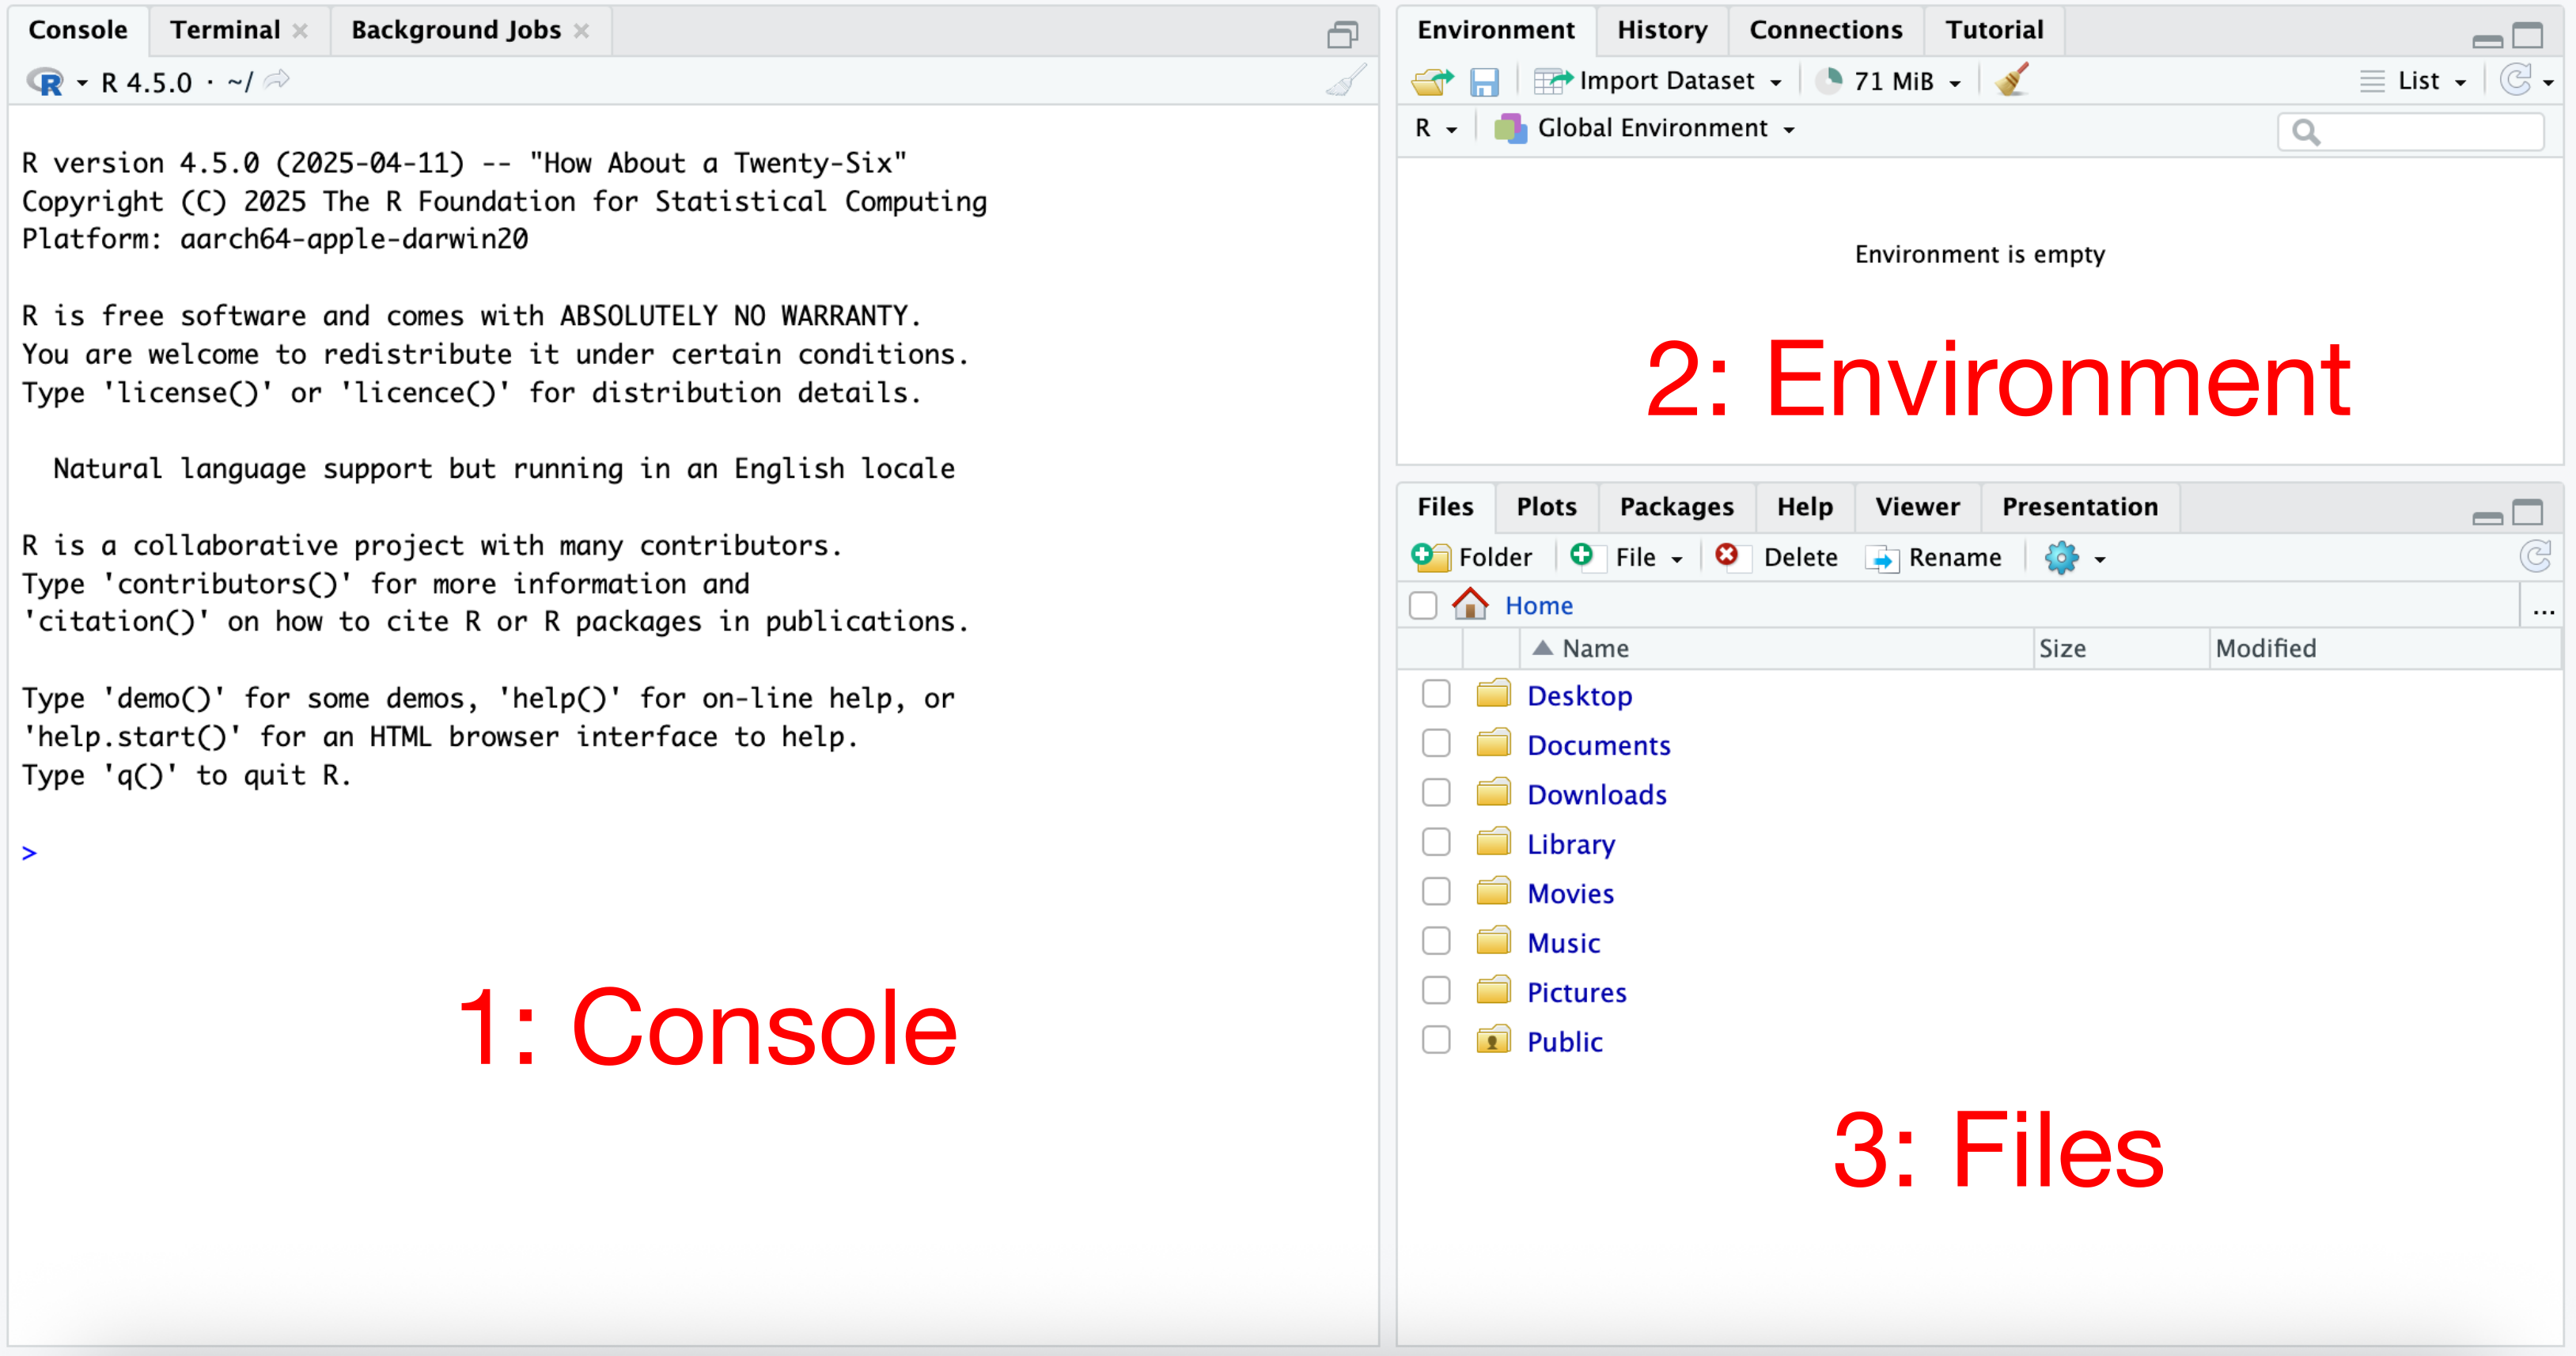This screenshot has width=2576, height=1356.
Task: Open the path browser ellipsis button
Action: tap(2544, 610)
